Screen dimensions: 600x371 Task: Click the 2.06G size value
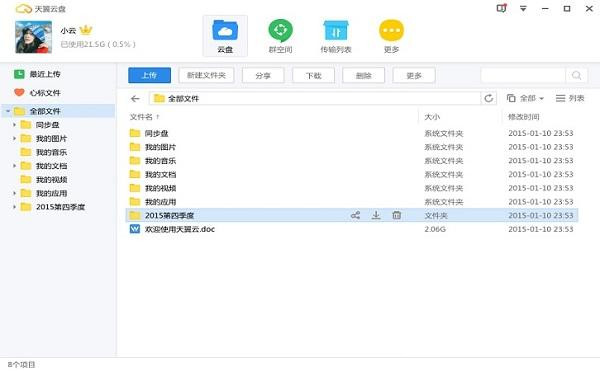point(435,229)
